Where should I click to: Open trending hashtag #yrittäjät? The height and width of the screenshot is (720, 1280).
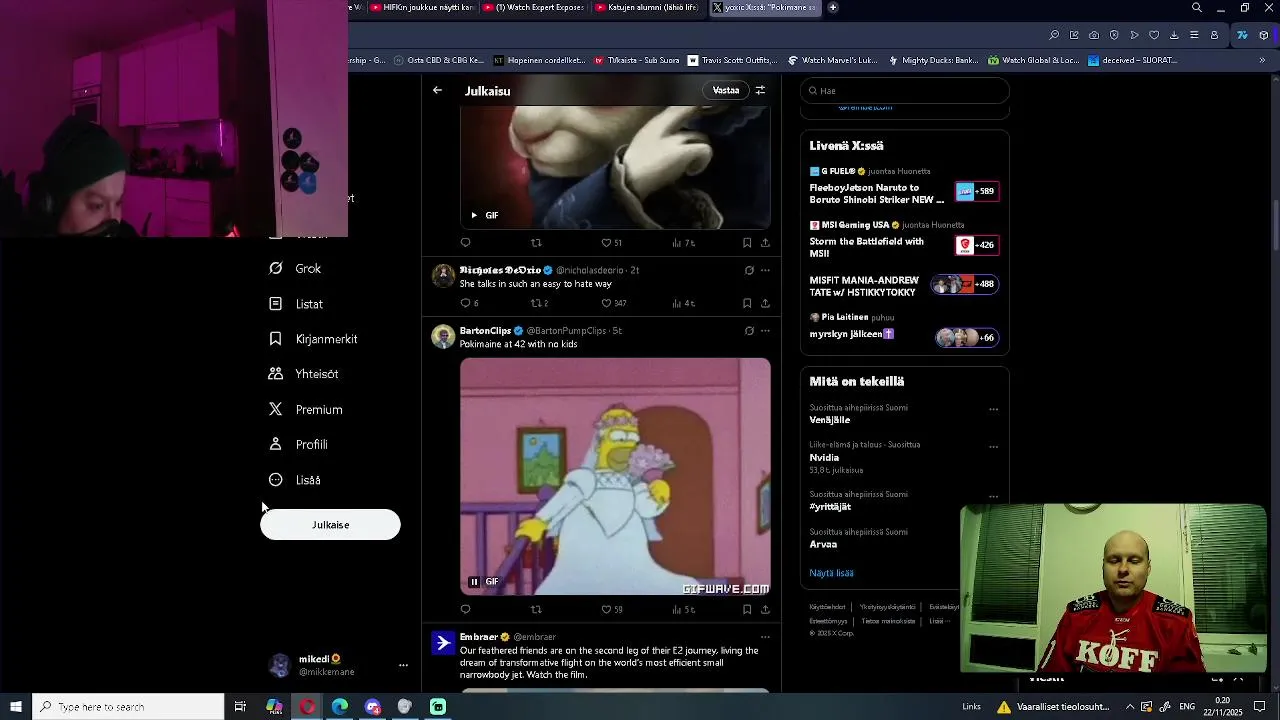(830, 507)
